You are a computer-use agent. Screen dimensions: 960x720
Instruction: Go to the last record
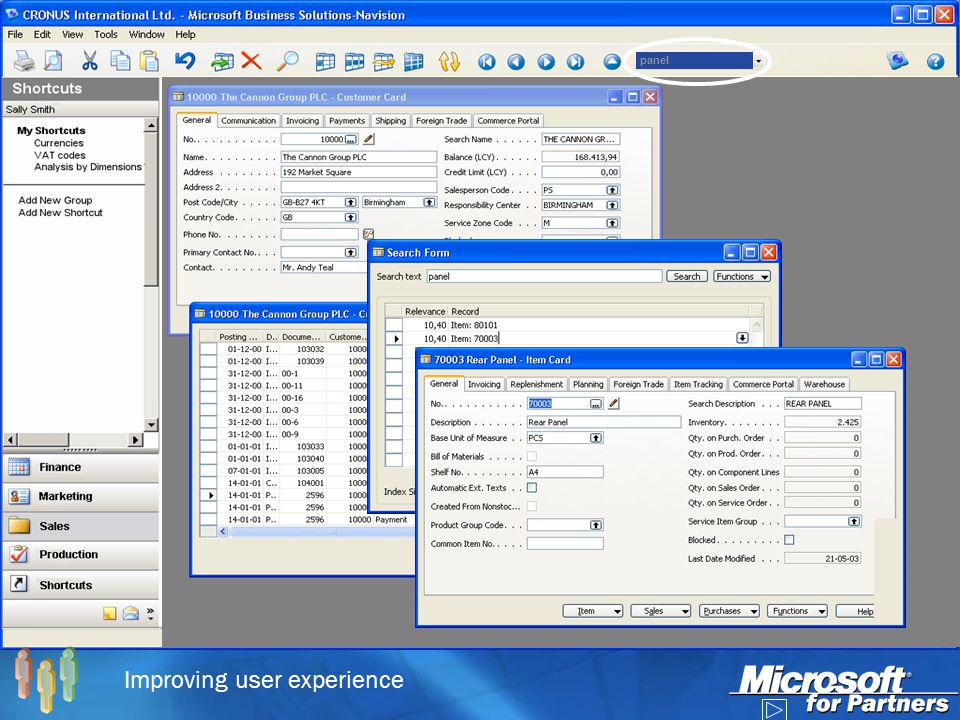tap(576, 62)
